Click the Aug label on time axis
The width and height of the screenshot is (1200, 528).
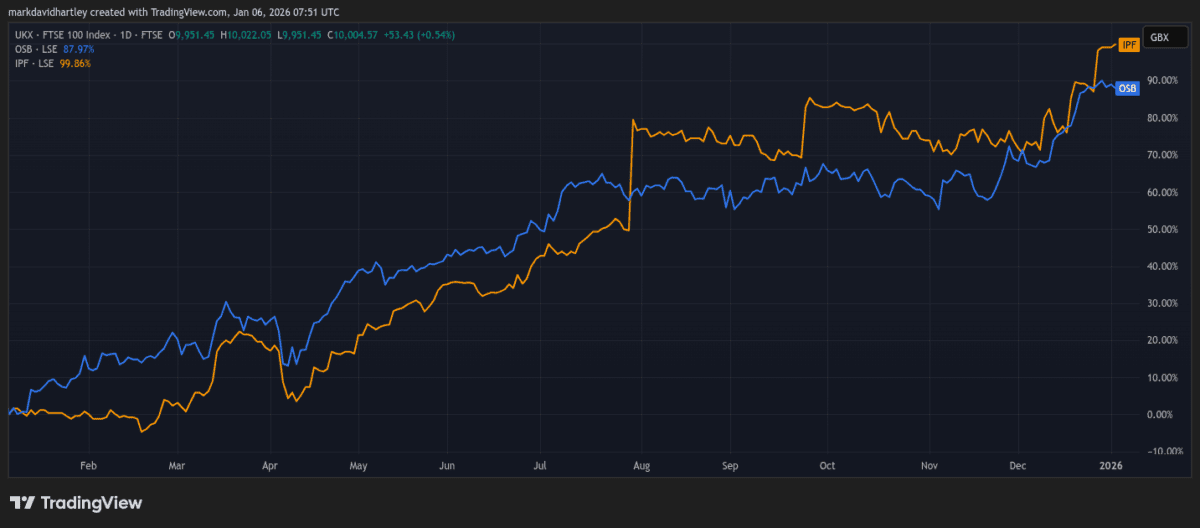click(642, 466)
